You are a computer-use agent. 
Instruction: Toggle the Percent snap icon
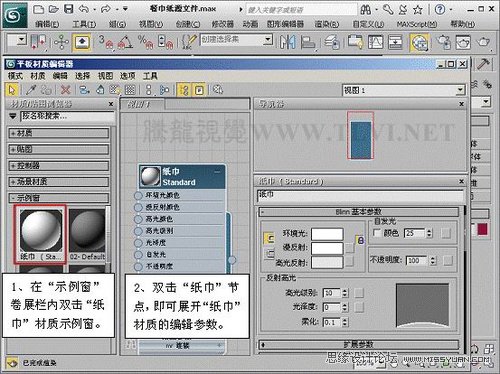point(145,42)
